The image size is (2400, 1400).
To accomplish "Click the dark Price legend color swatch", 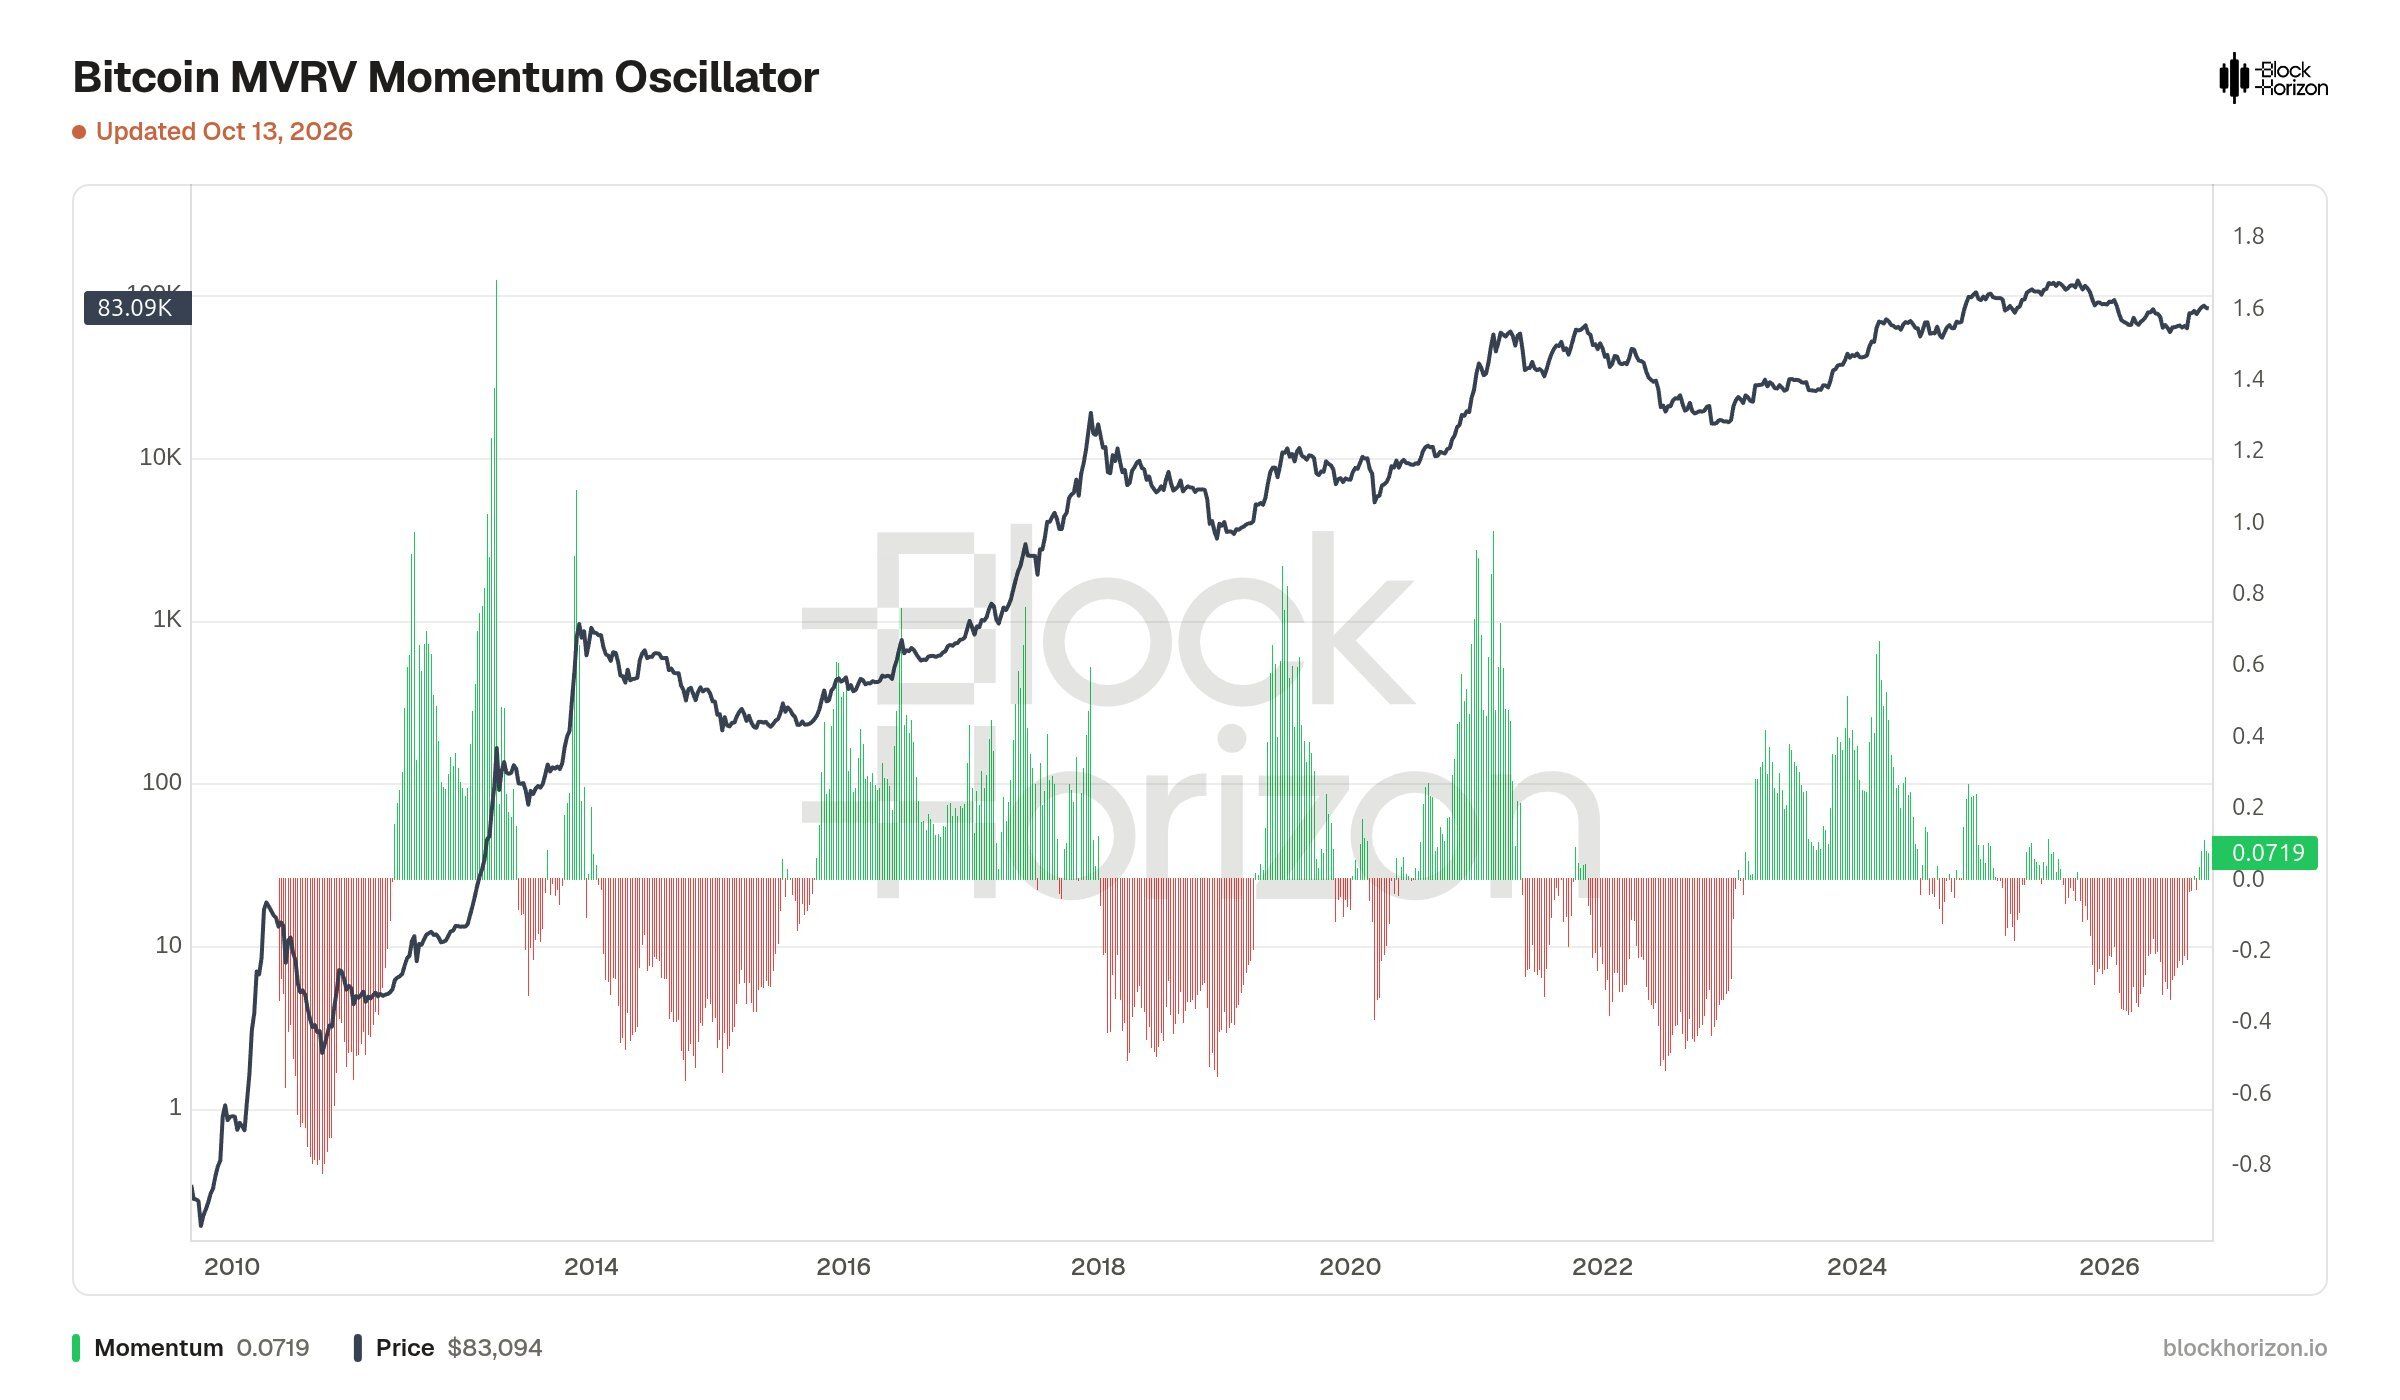I will 357,1348.
